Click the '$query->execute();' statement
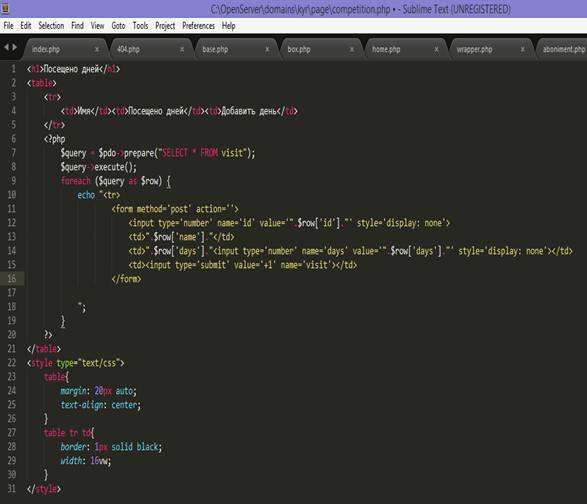The width and height of the screenshot is (587, 504). click(99, 167)
